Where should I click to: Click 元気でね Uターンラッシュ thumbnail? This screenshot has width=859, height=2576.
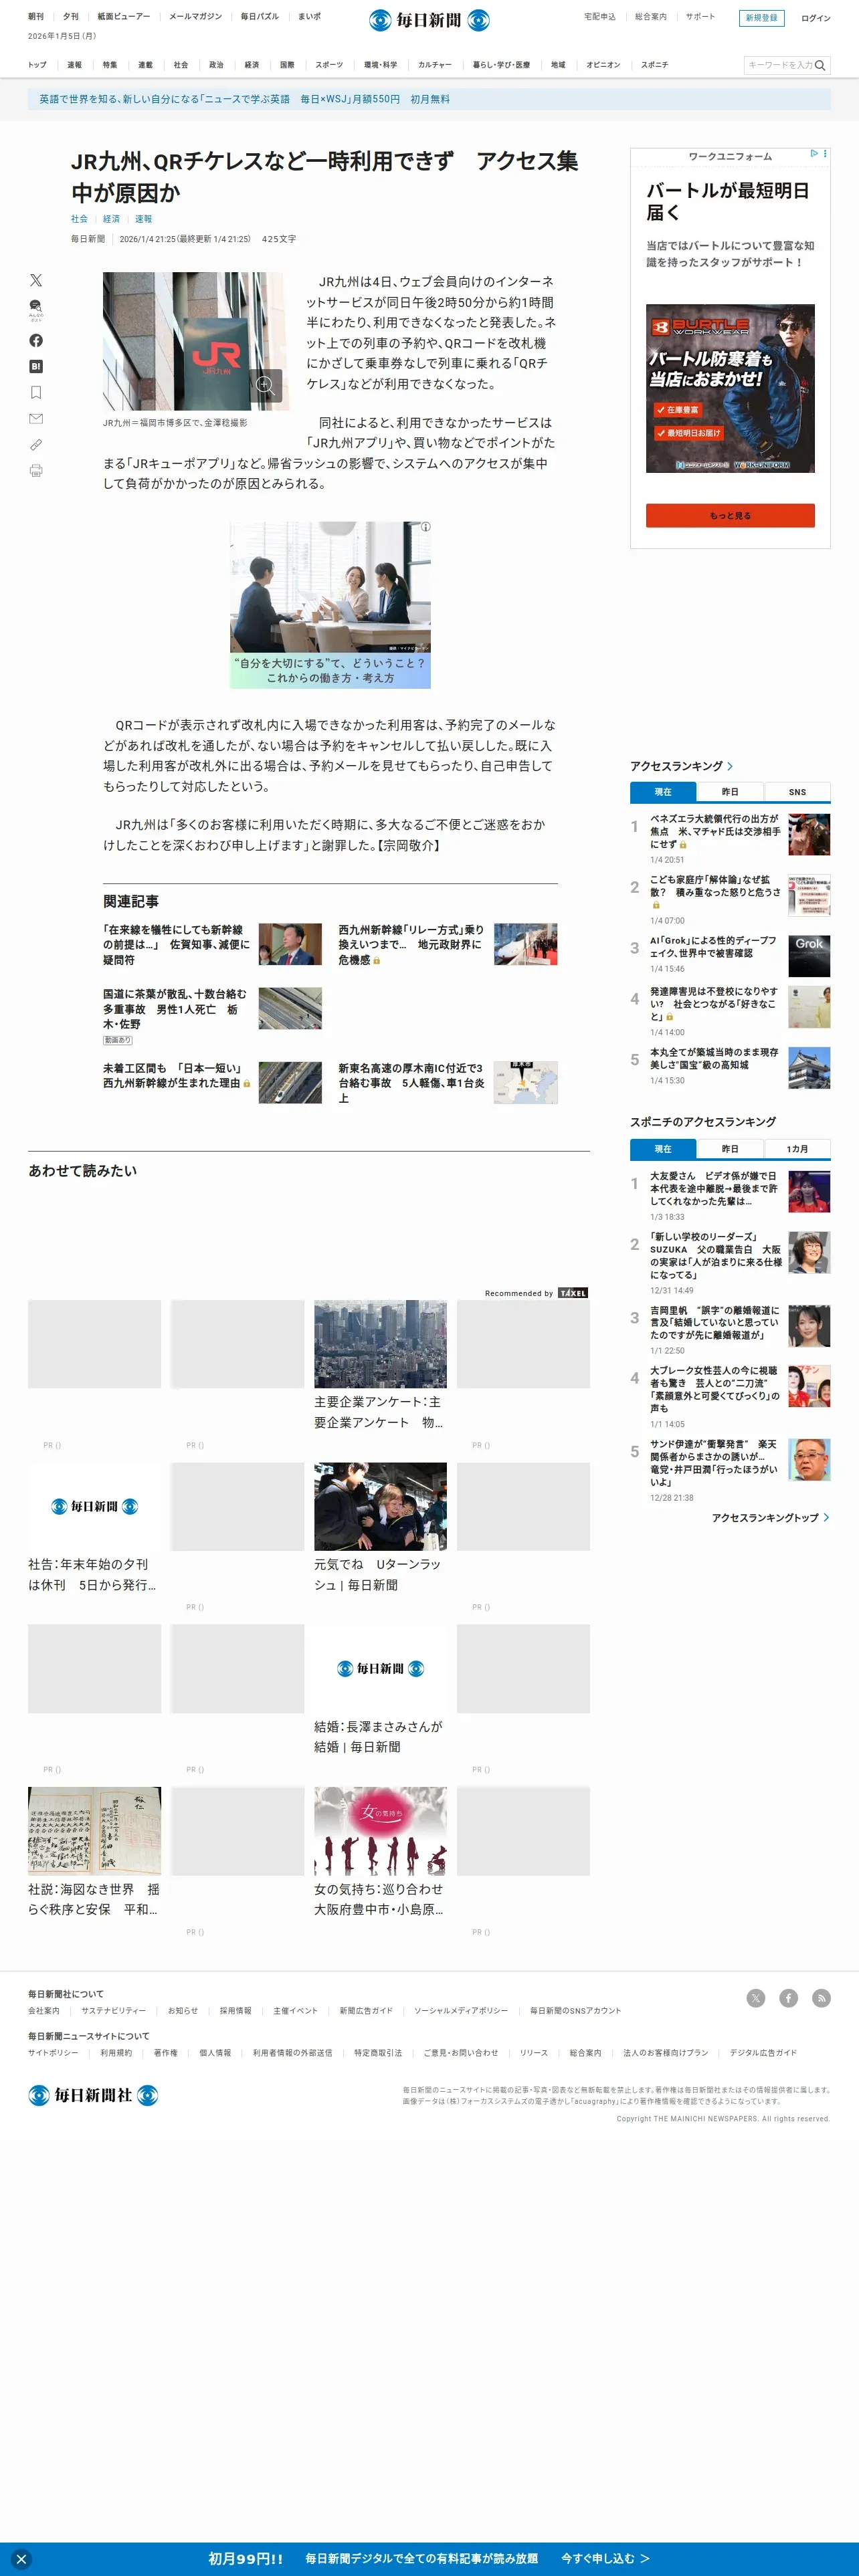pyautogui.click(x=380, y=1506)
